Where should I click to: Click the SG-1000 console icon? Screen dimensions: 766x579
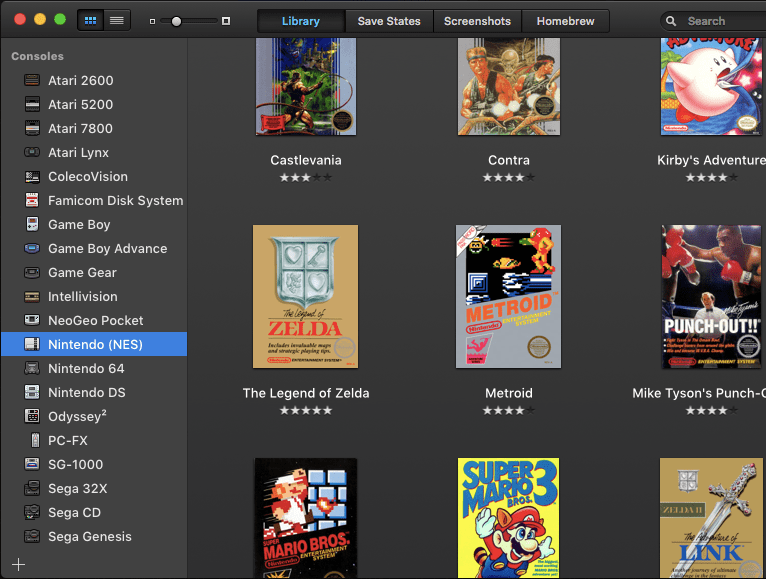coord(32,464)
